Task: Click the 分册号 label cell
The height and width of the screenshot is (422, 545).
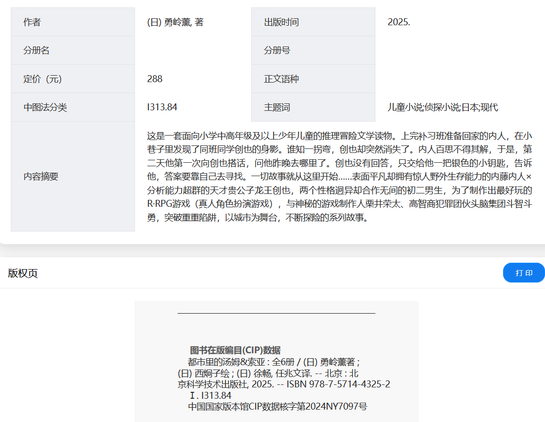Action: 313,50
